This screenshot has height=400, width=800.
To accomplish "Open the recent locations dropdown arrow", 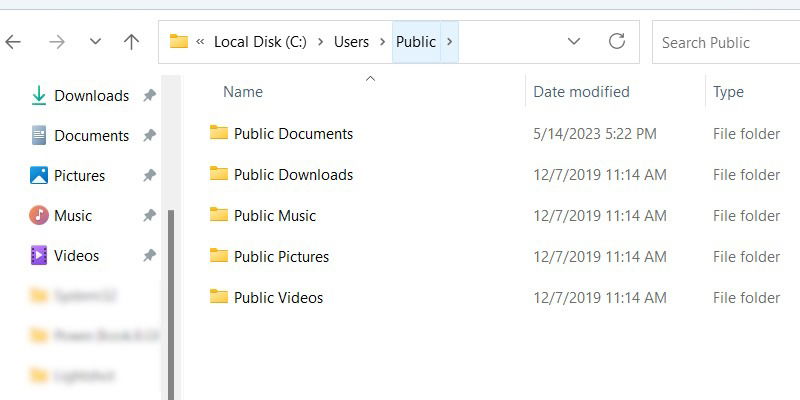I will 95,42.
